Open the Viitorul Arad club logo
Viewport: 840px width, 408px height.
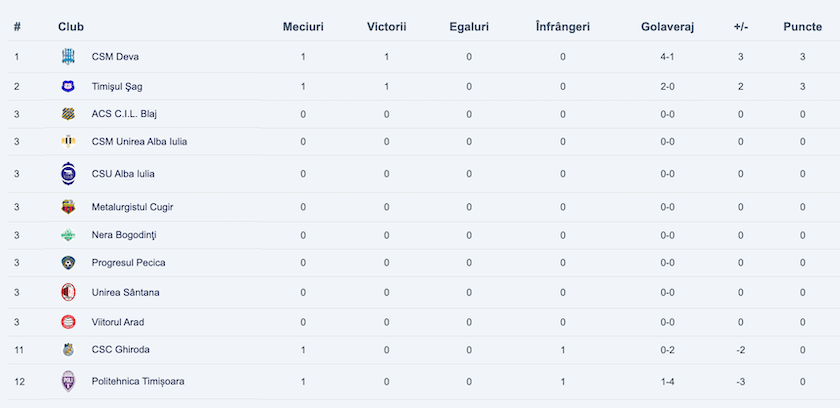pyautogui.click(x=68, y=322)
